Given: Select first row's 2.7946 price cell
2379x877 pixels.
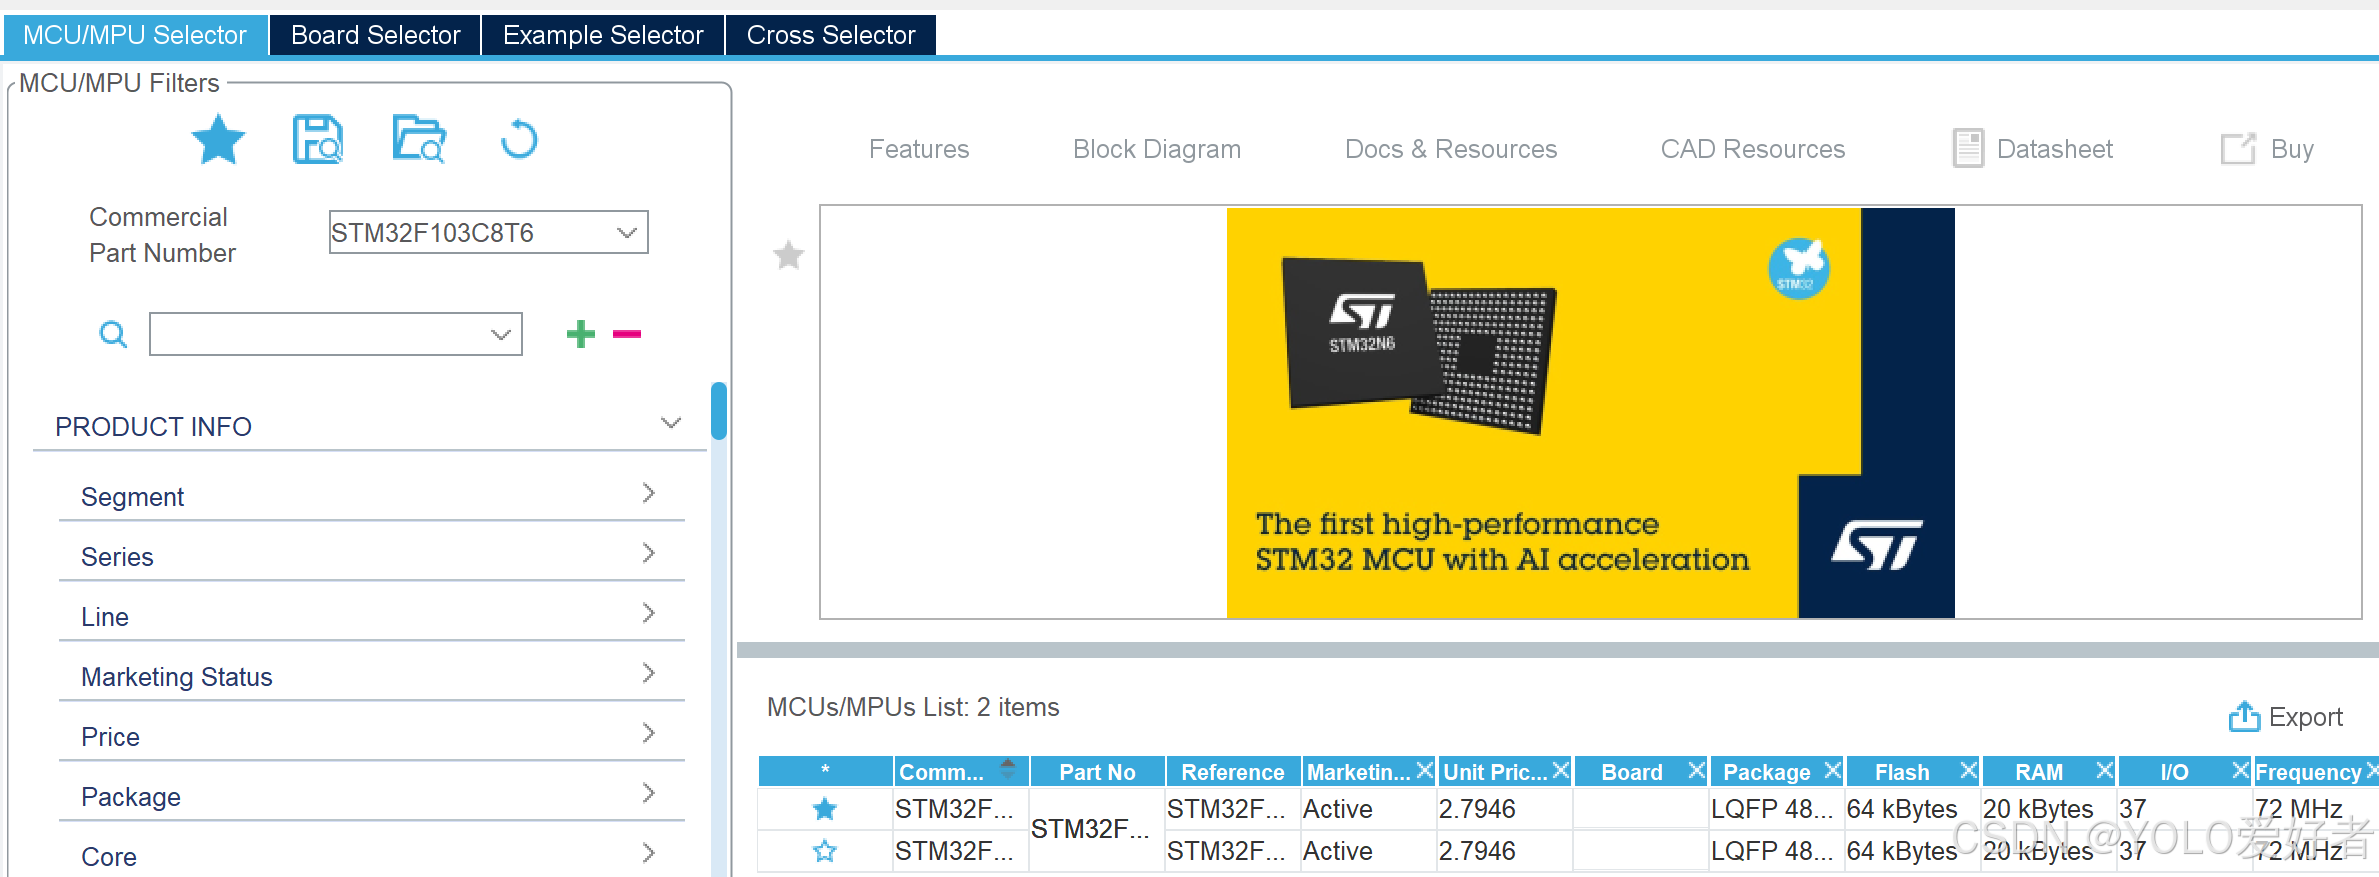Looking at the screenshot, I should [x=1504, y=809].
